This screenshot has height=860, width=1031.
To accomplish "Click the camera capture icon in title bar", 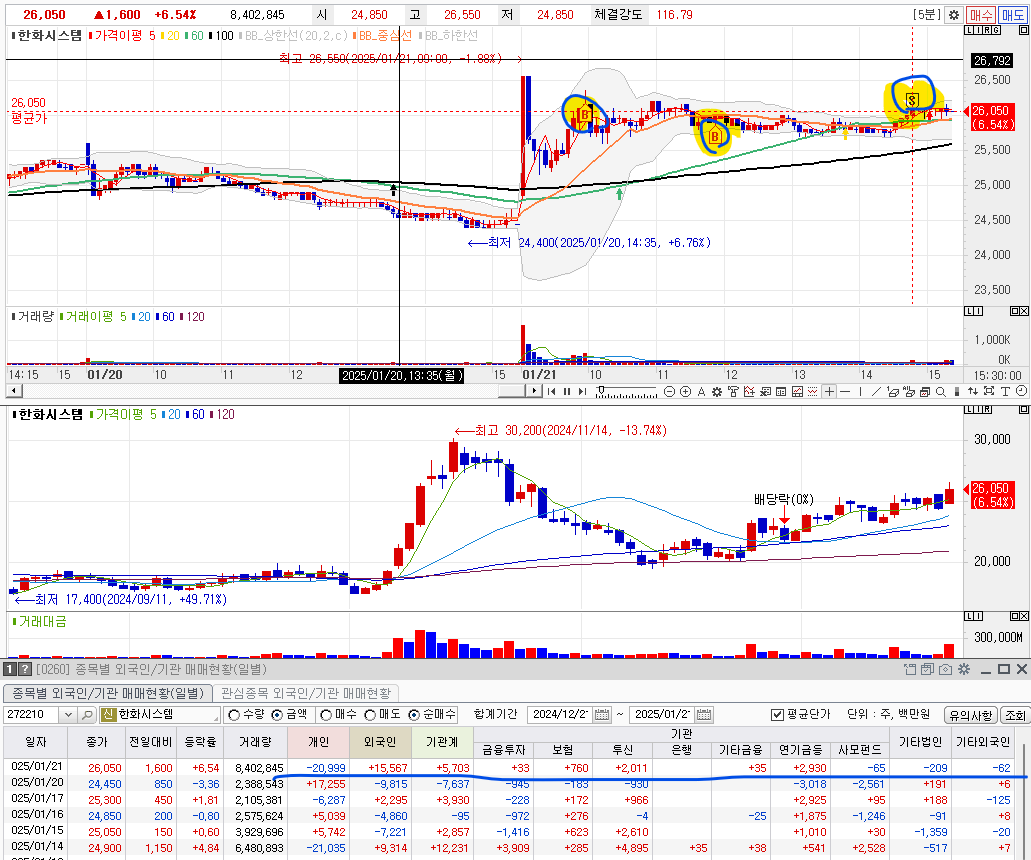I will point(946,669).
